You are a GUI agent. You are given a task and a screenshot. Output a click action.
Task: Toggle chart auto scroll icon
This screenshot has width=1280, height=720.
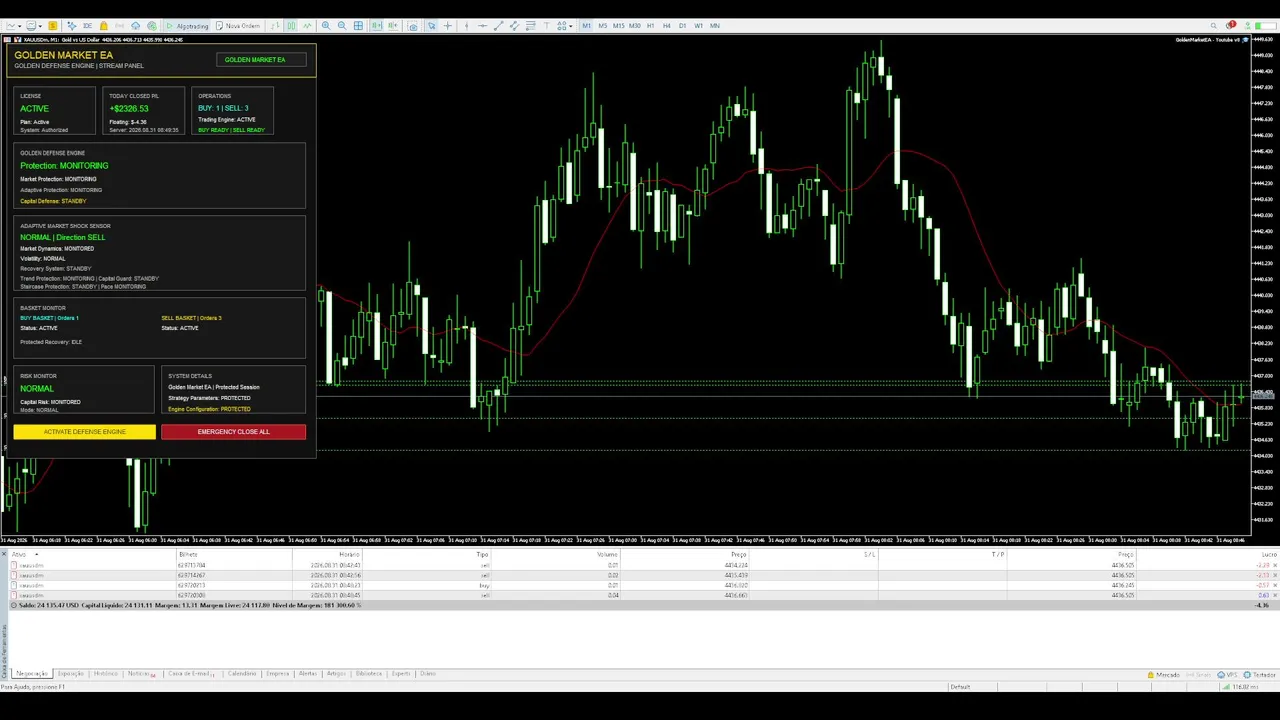tap(376, 25)
